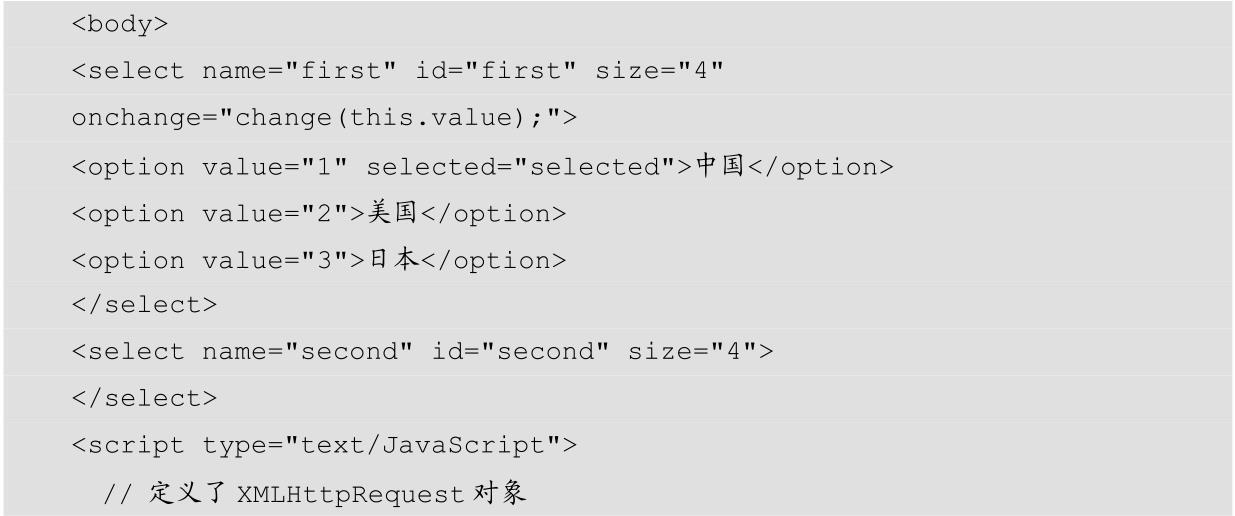
Task: Click the XMLHttpRequest comment line
Action: pyautogui.click(x=315, y=492)
